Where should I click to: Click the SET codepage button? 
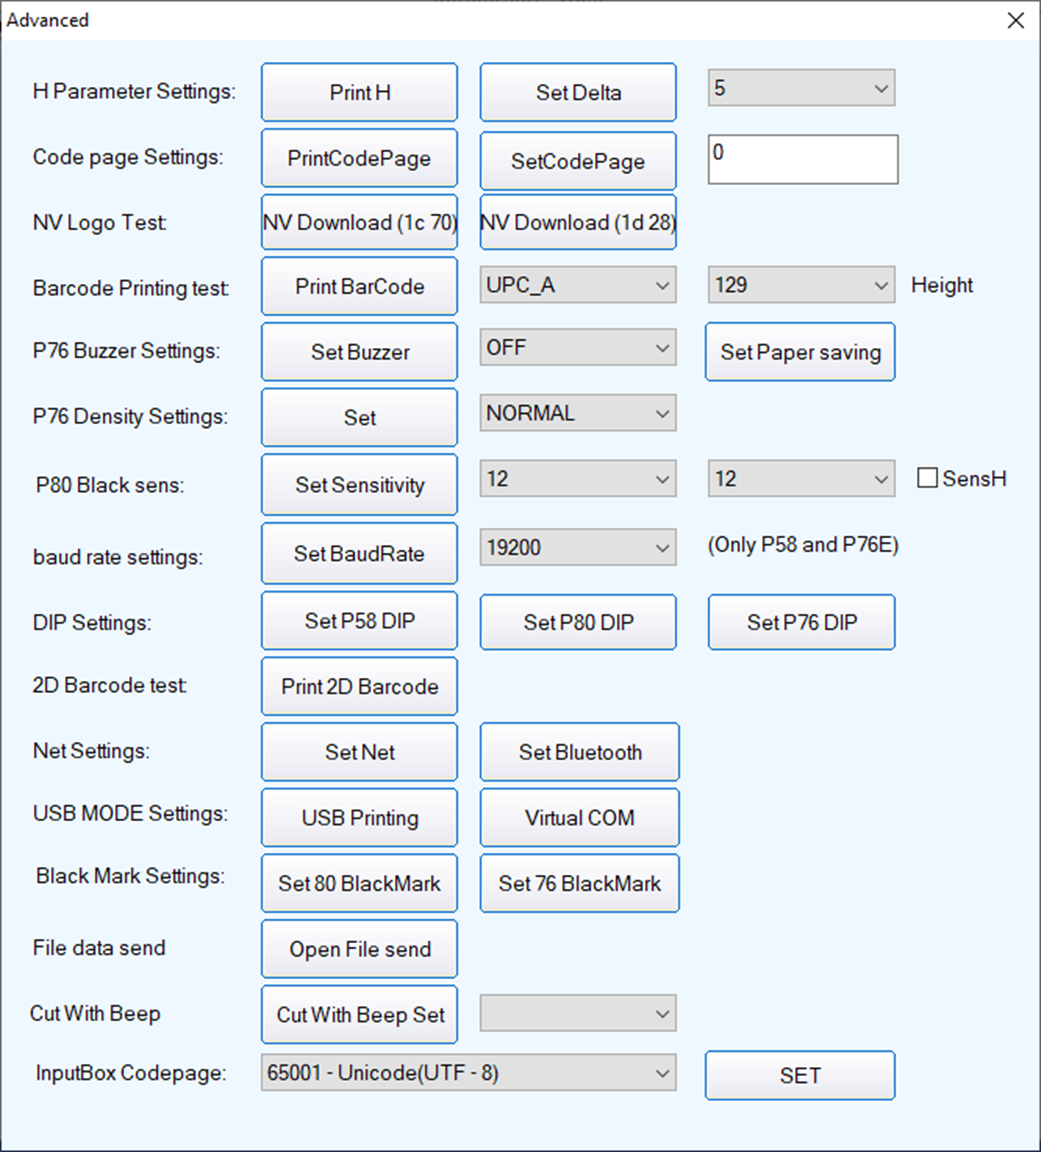click(x=800, y=1076)
